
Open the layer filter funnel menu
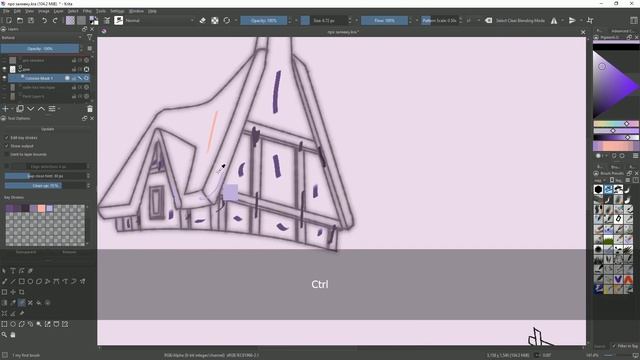[x=89, y=38]
